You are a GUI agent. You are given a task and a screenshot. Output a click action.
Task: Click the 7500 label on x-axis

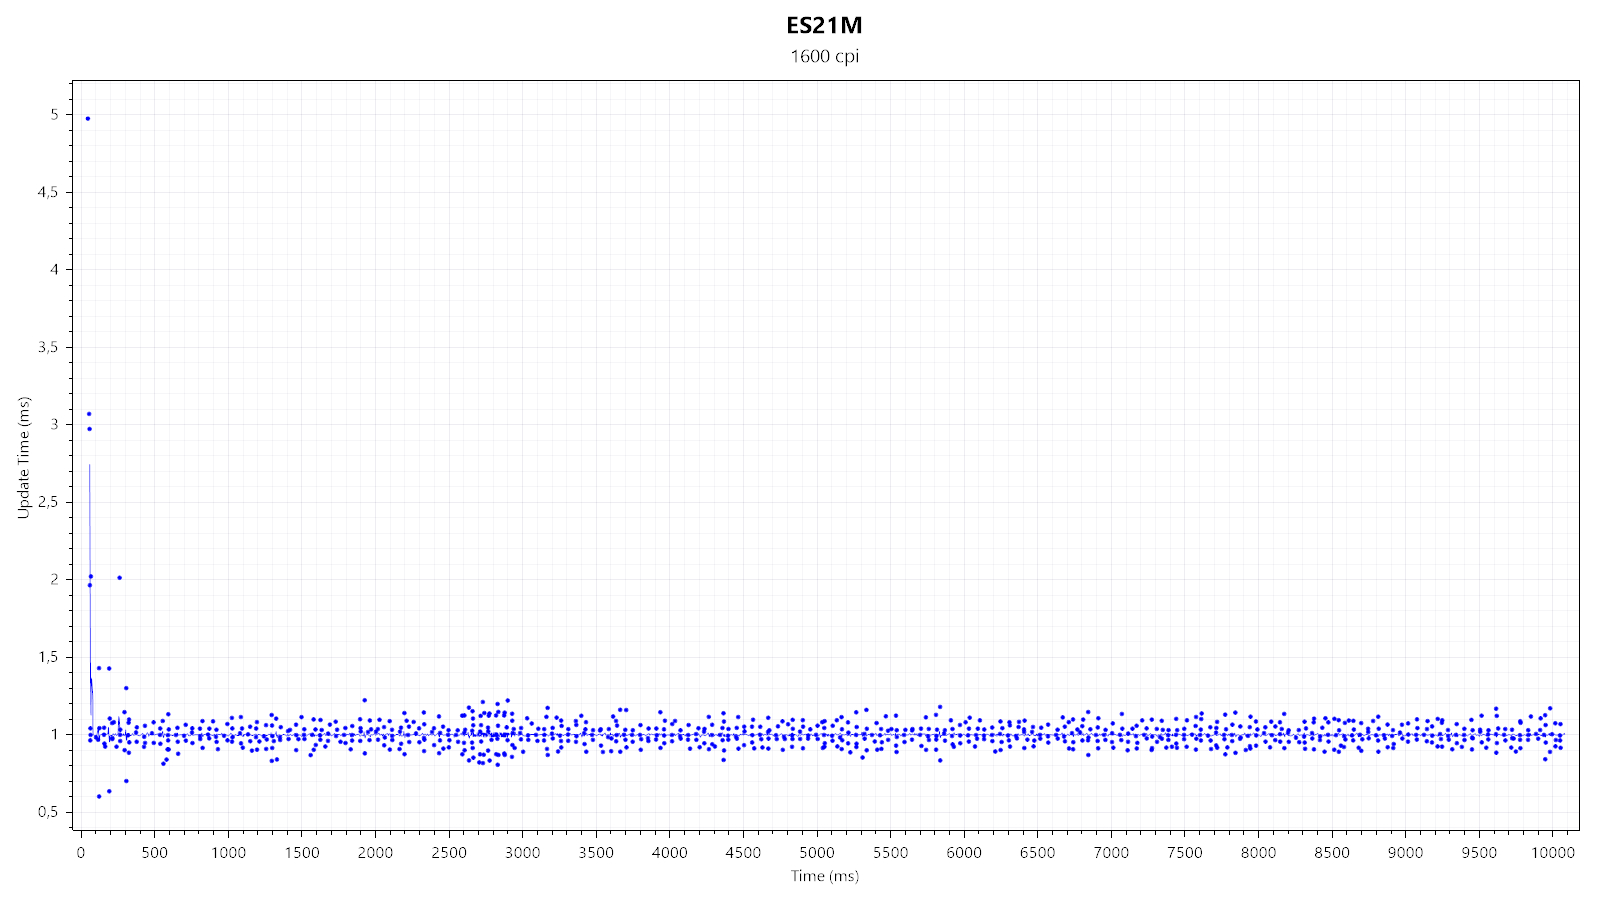(1185, 853)
